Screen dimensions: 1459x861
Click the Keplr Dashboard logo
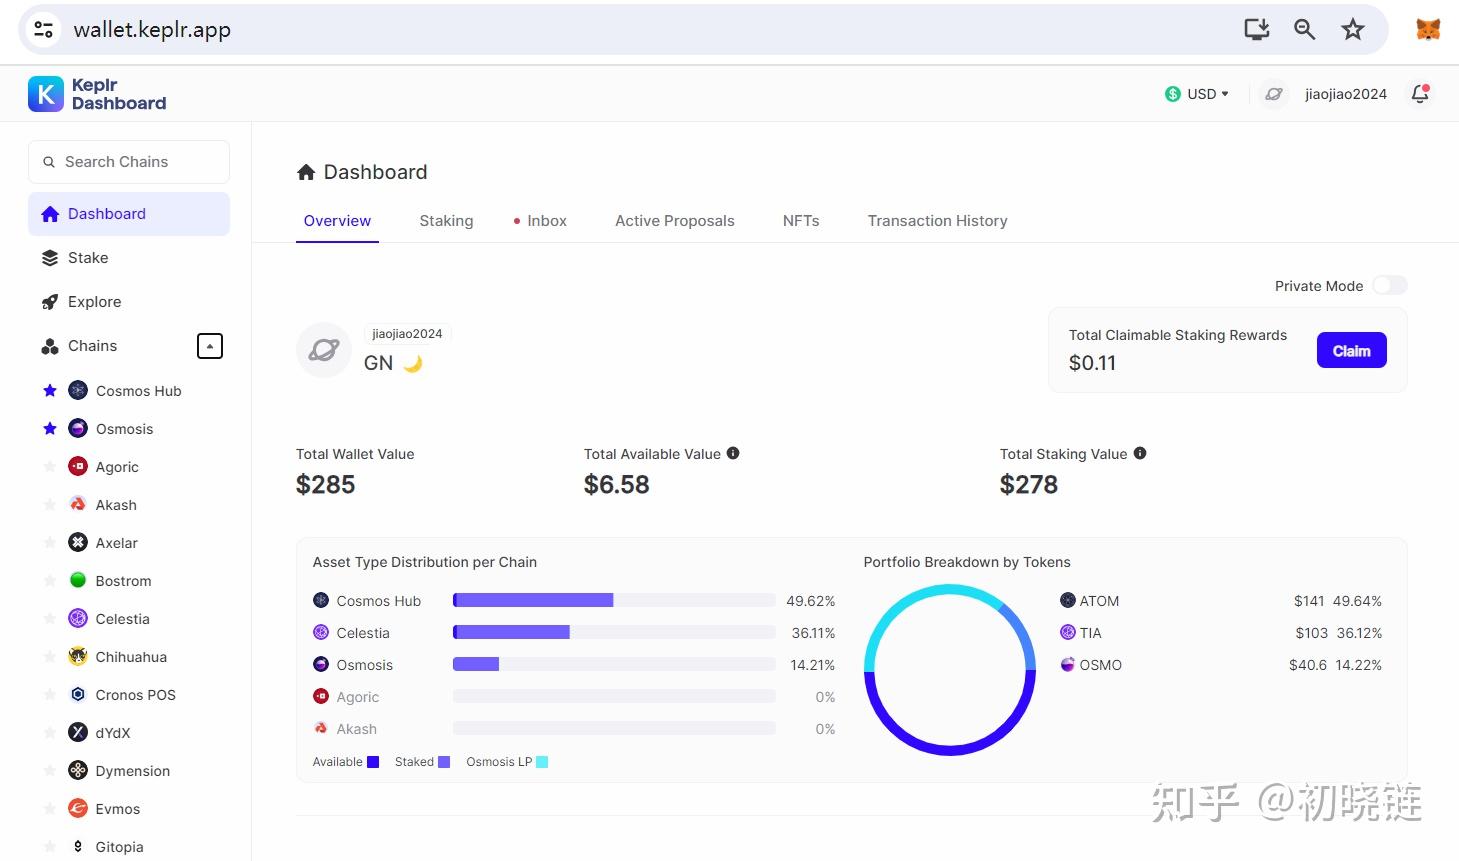point(97,94)
